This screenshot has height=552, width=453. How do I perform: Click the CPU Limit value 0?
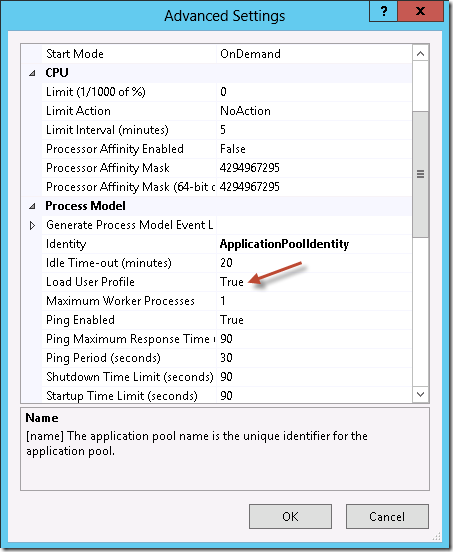tap(223, 92)
